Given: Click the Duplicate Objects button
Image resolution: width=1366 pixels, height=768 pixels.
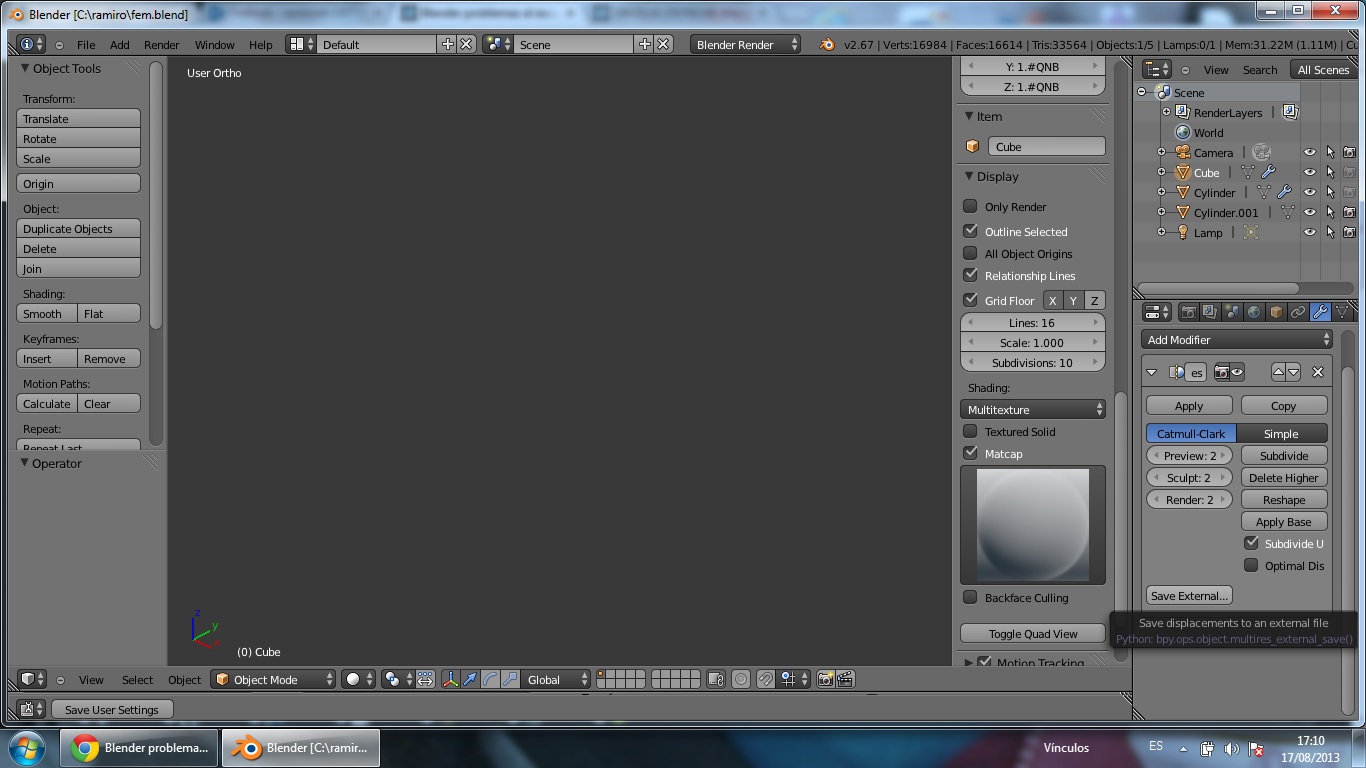Looking at the screenshot, I should (x=79, y=228).
